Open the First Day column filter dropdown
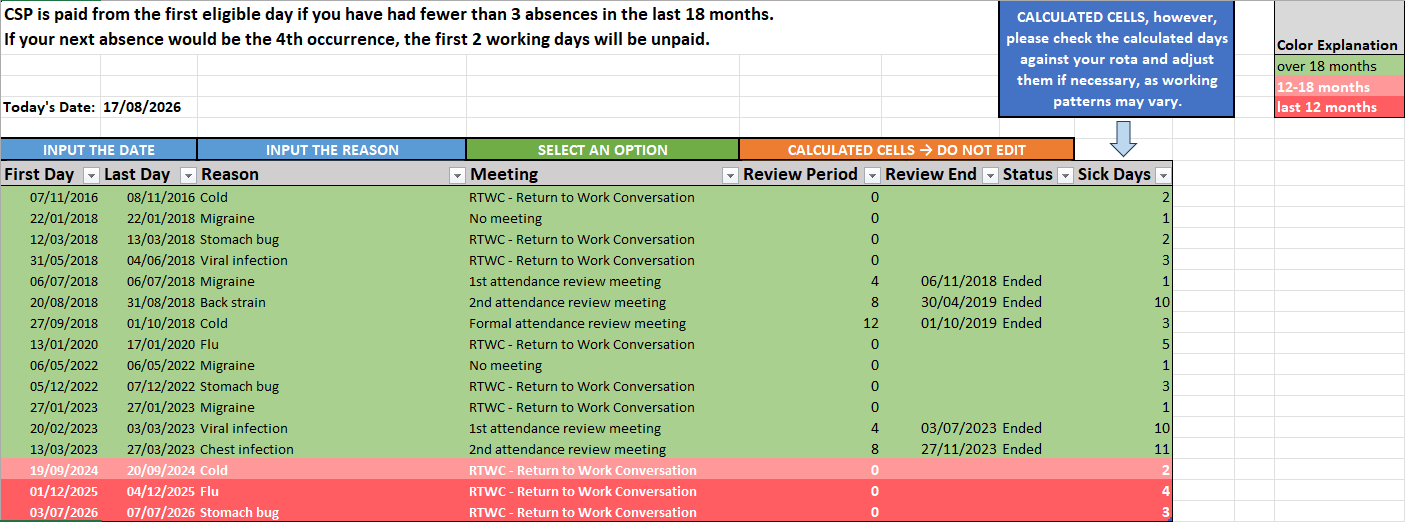 91,175
